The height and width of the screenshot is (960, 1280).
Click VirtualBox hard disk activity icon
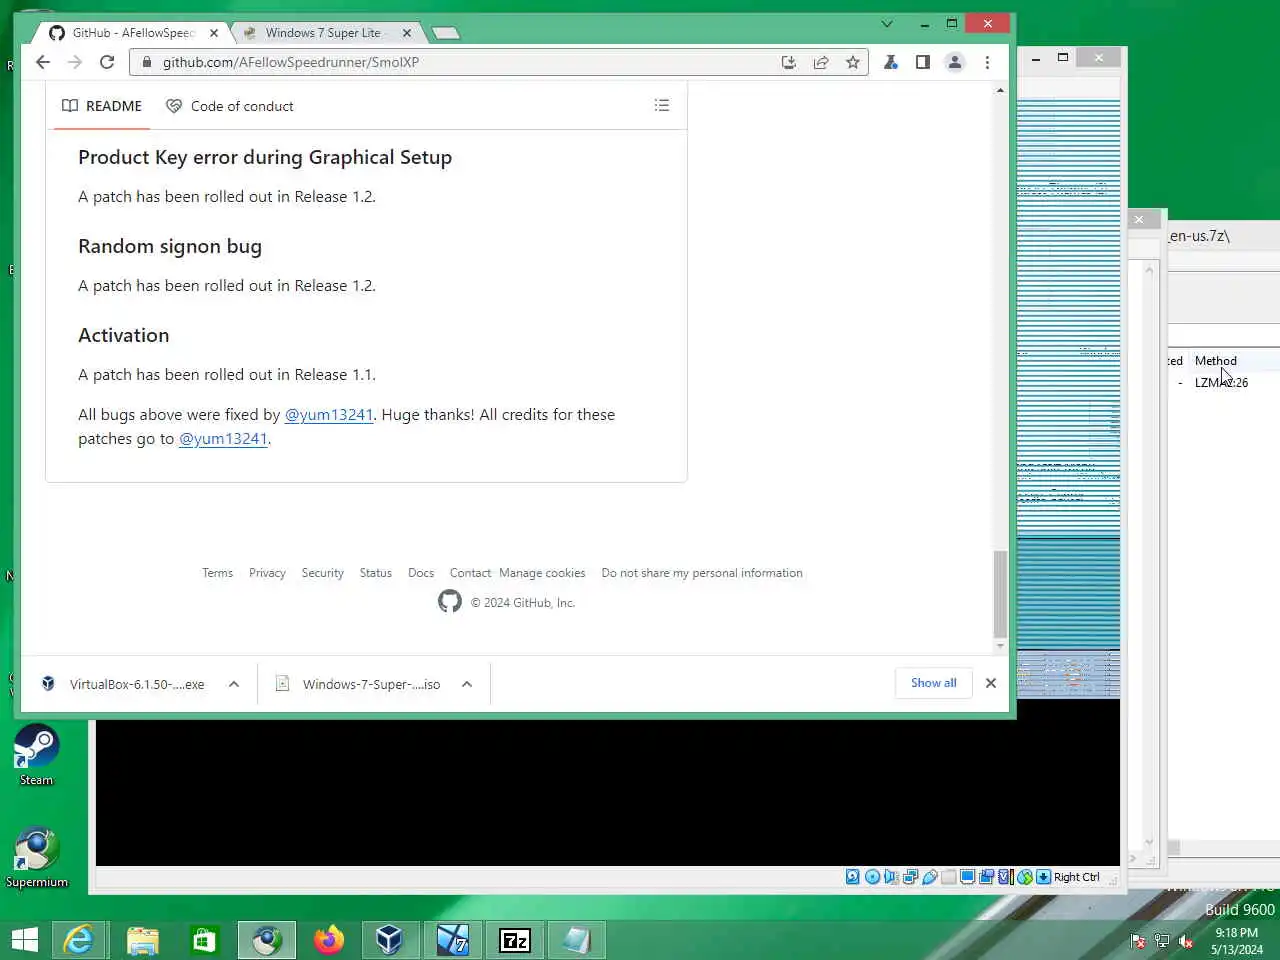(x=853, y=877)
